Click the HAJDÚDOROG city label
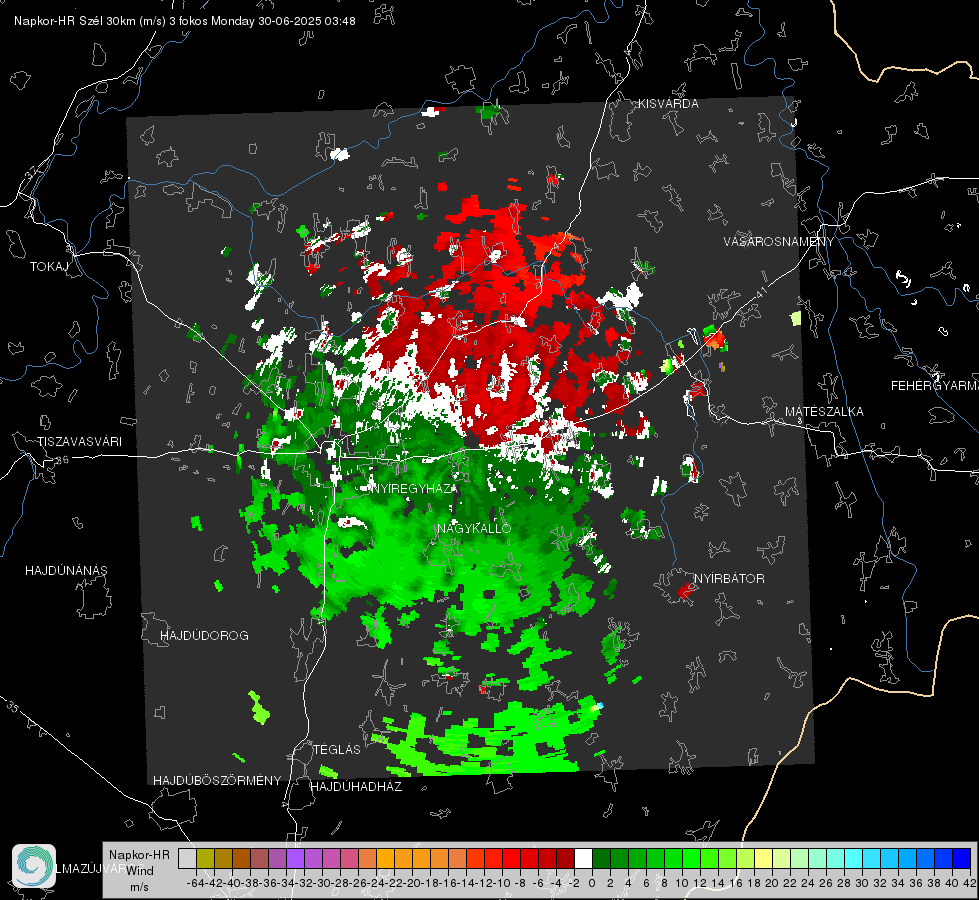Viewport: 979px width, 900px height. pyautogui.click(x=204, y=635)
